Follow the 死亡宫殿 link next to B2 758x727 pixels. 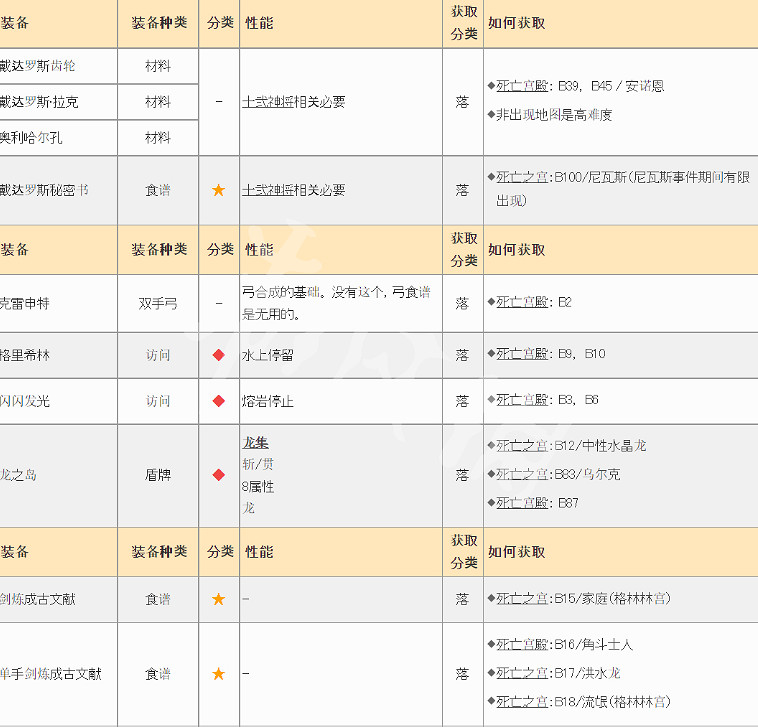point(523,301)
